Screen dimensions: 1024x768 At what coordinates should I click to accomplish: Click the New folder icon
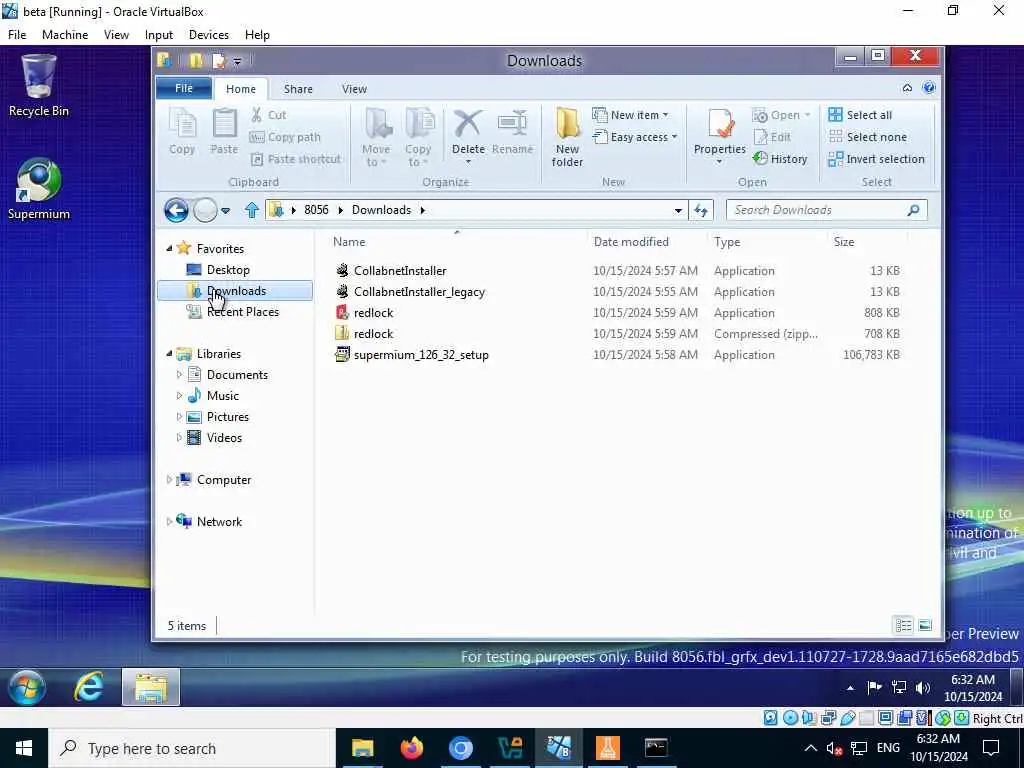(567, 123)
